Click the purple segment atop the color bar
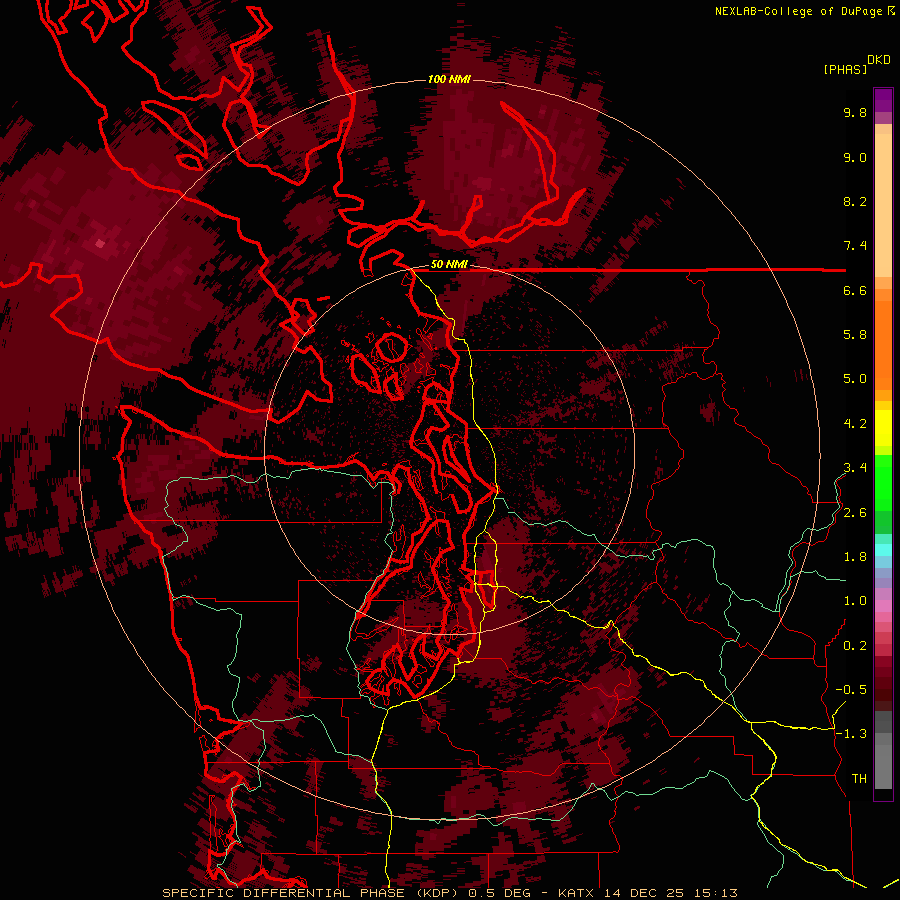The height and width of the screenshot is (900, 900). point(883,101)
